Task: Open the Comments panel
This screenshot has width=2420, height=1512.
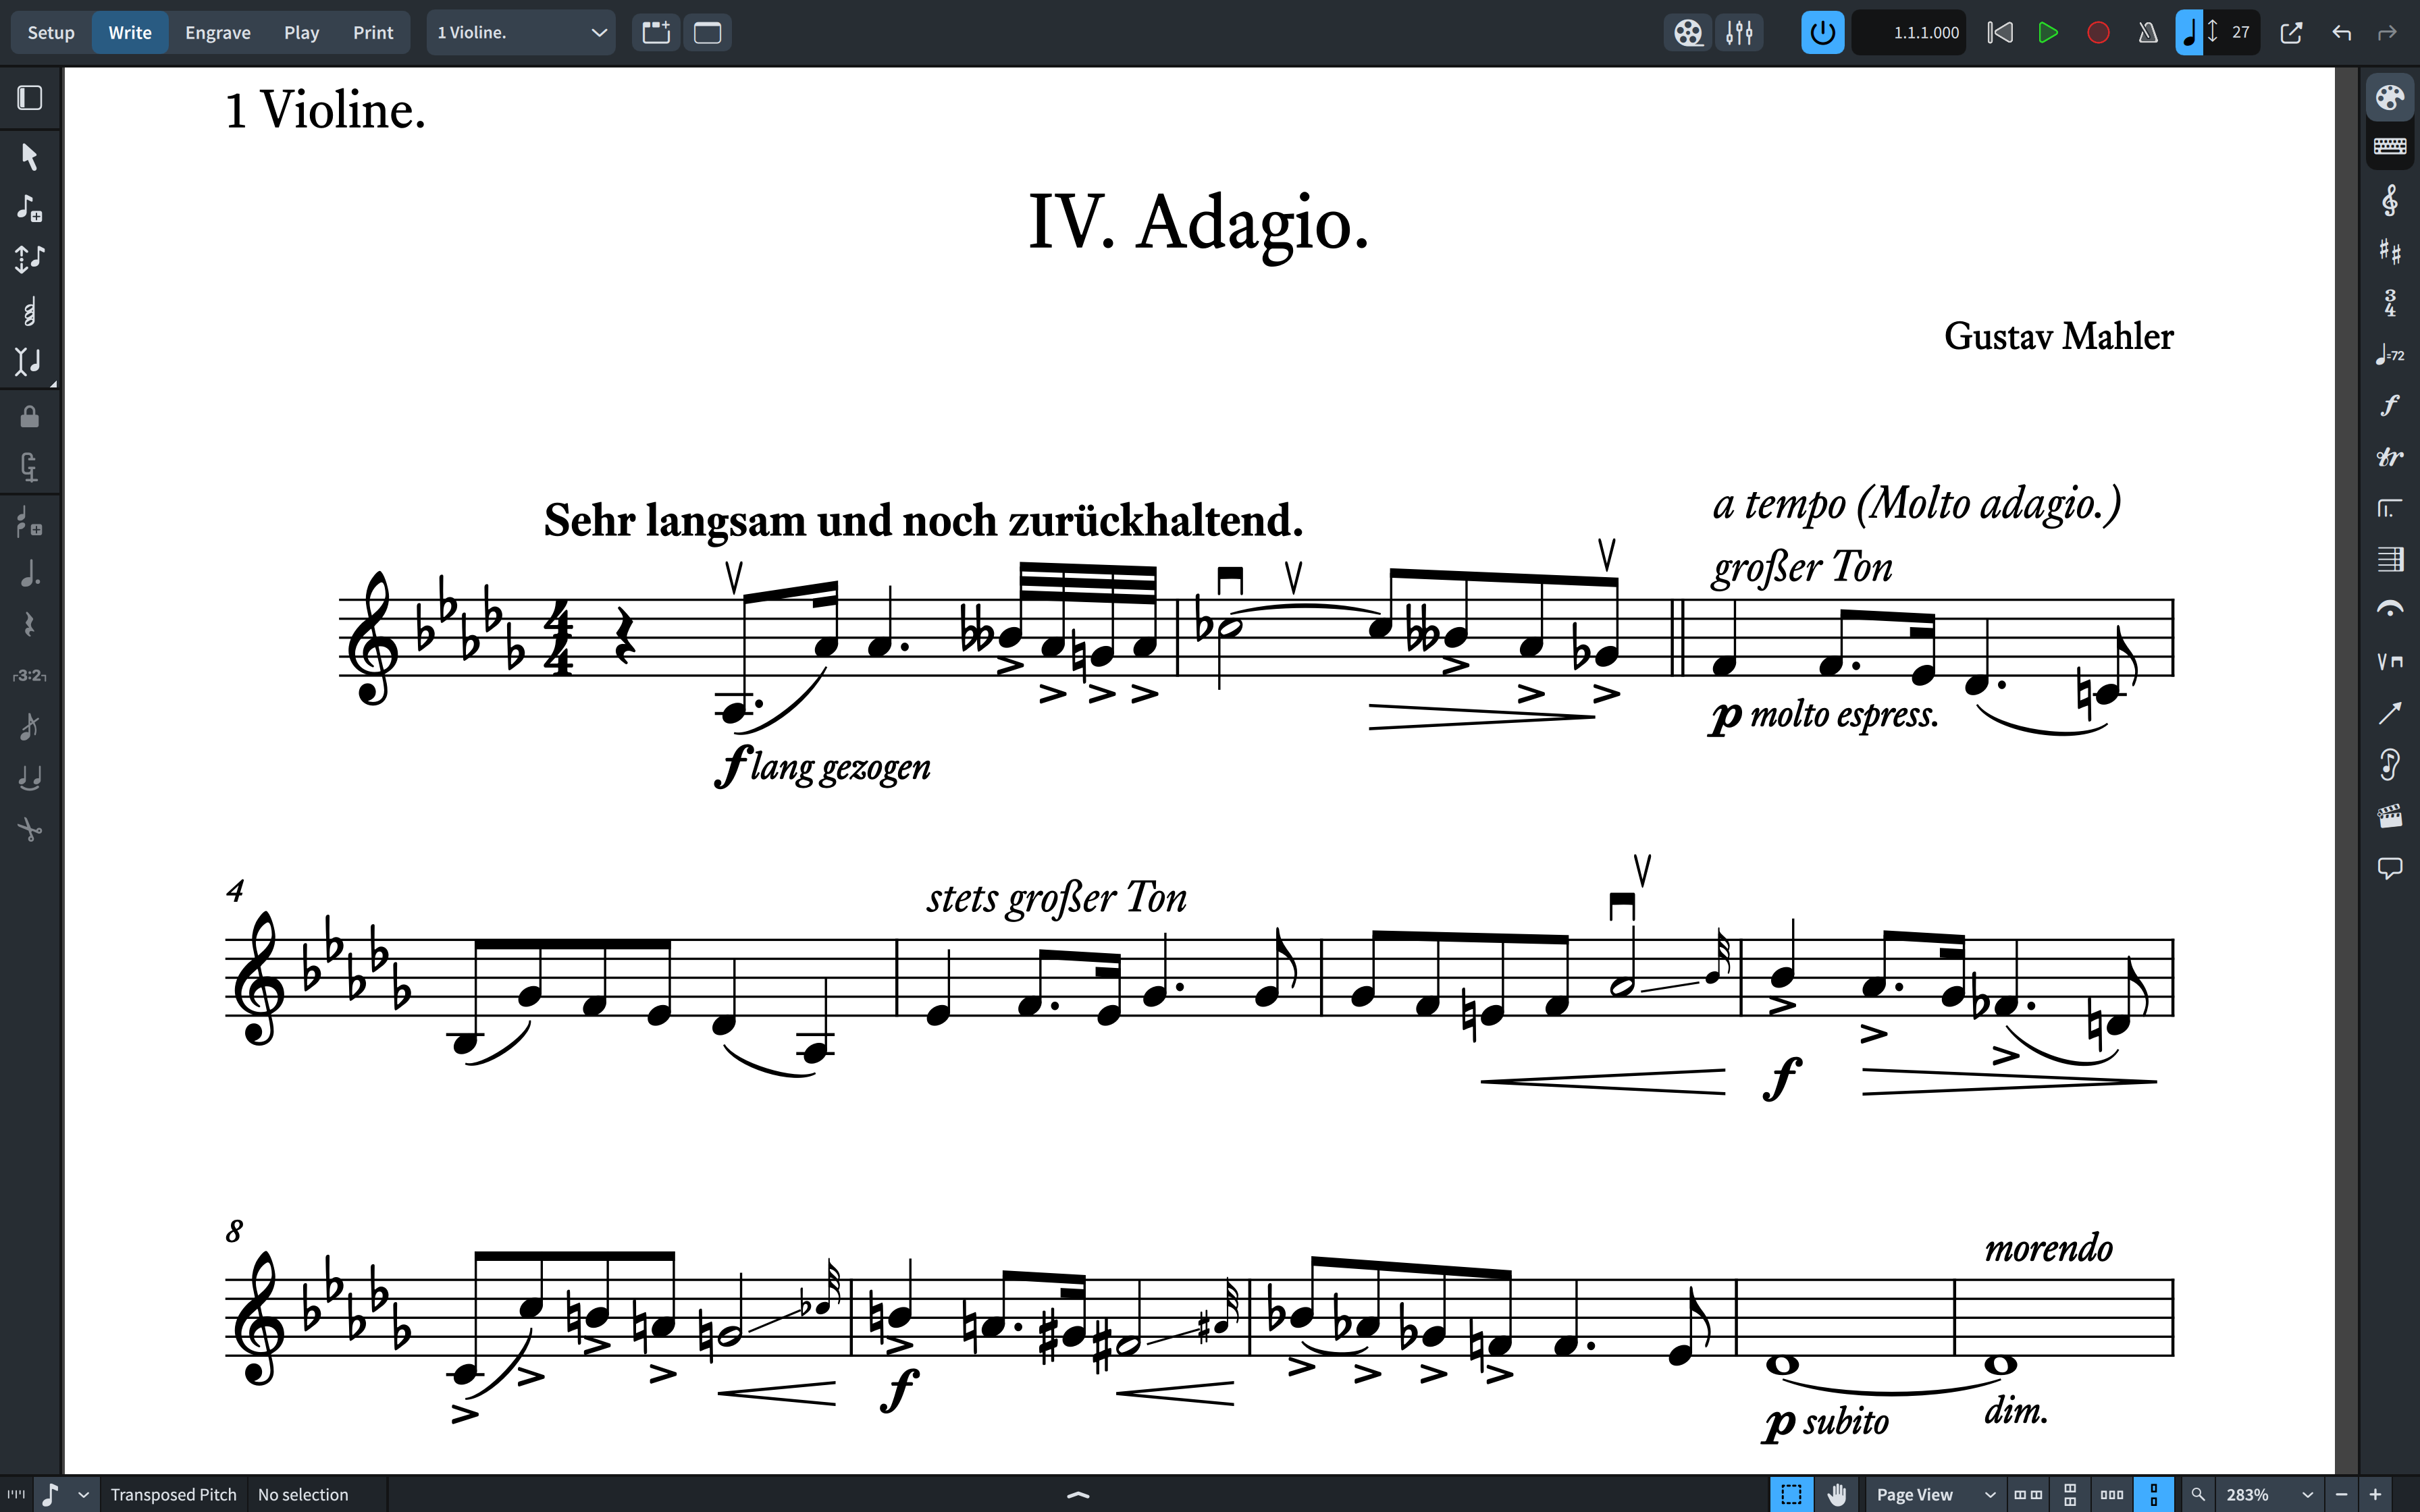Action: 2390,867
